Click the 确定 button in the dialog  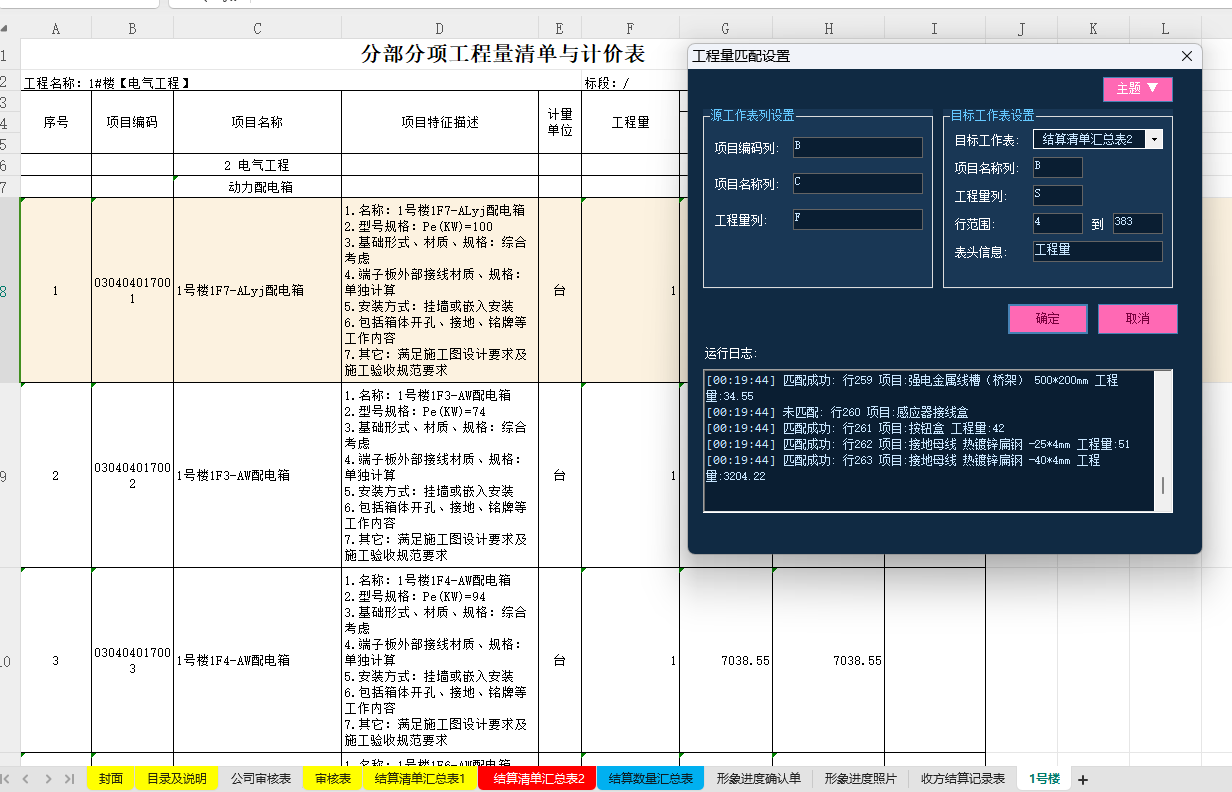1047,319
